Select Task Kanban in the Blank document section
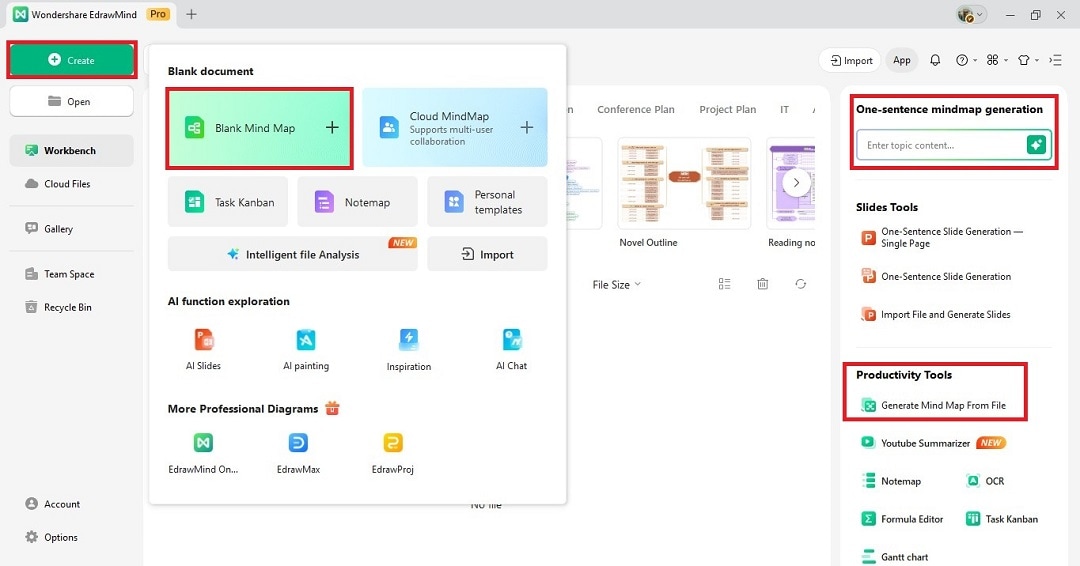This screenshot has height=566, width=1080. tap(228, 202)
